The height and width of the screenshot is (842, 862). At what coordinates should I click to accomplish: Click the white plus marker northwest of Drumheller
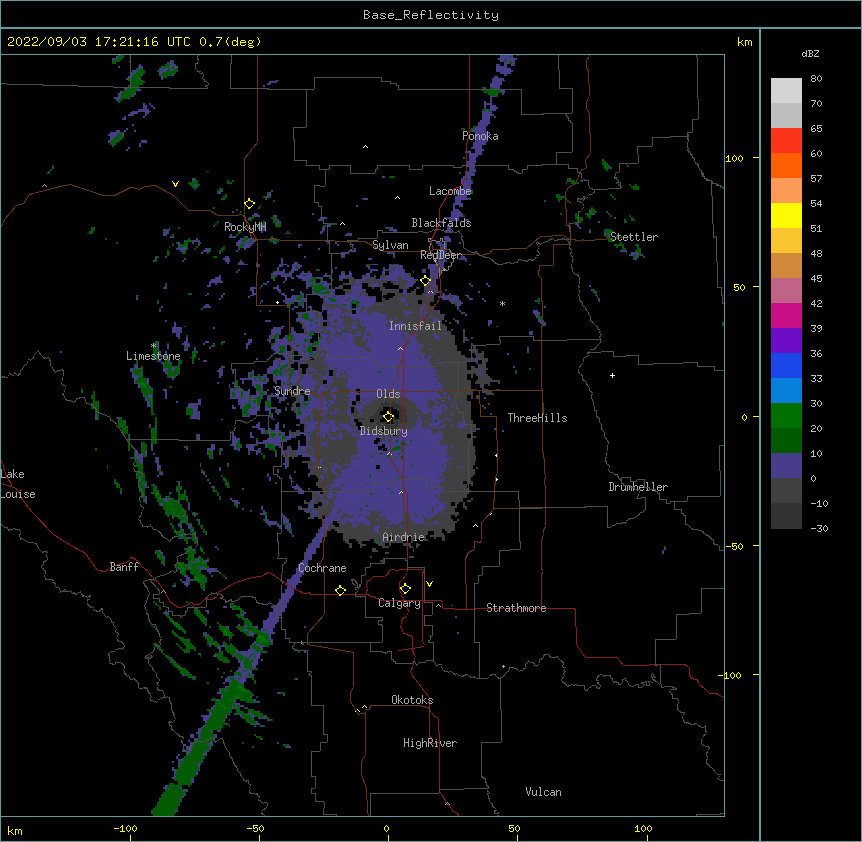[612, 375]
